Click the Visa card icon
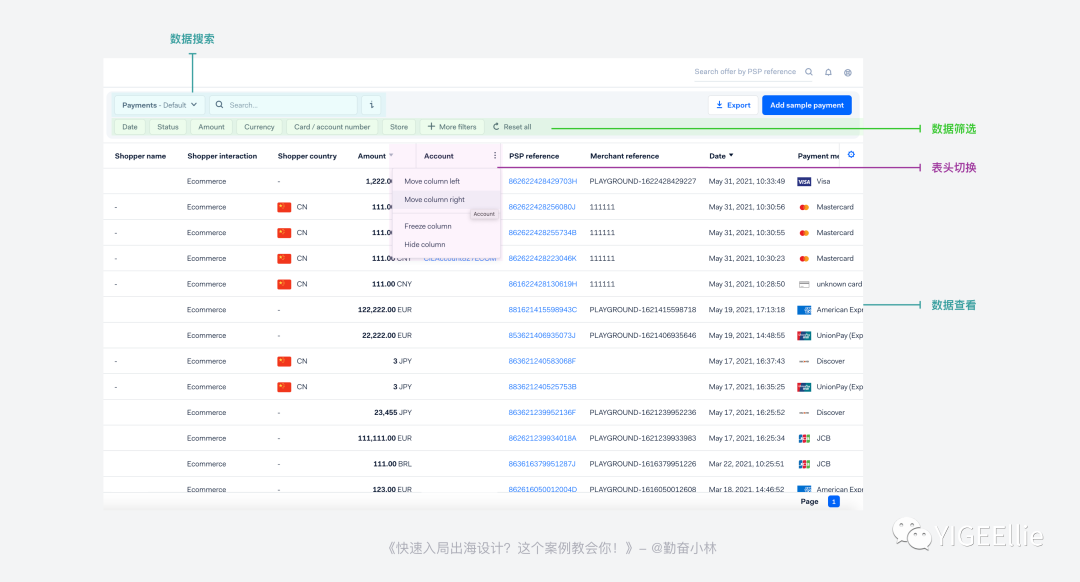 click(804, 181)
